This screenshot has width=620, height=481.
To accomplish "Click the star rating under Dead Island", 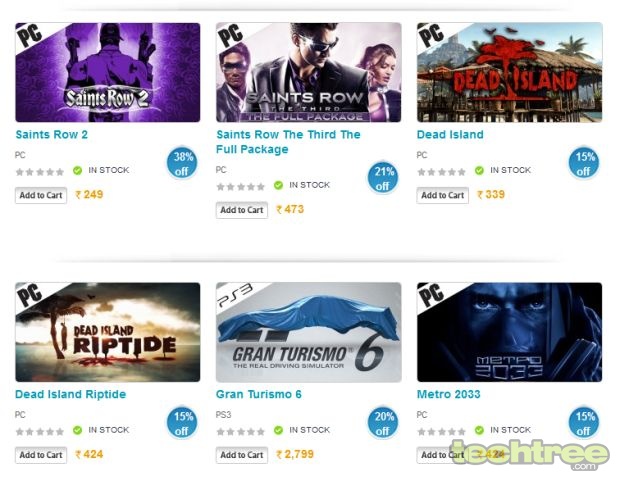I will pyautogui.click(x=441, y=172).
